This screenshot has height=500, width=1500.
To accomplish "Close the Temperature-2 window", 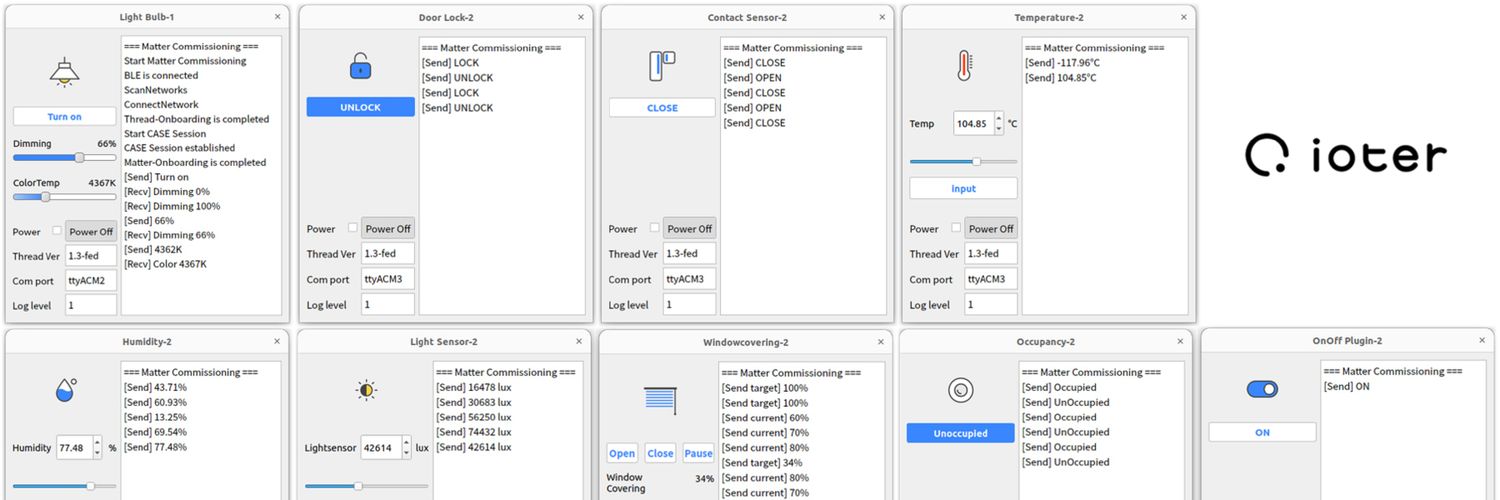I will pyautogui.click(x=1183, y=17).
